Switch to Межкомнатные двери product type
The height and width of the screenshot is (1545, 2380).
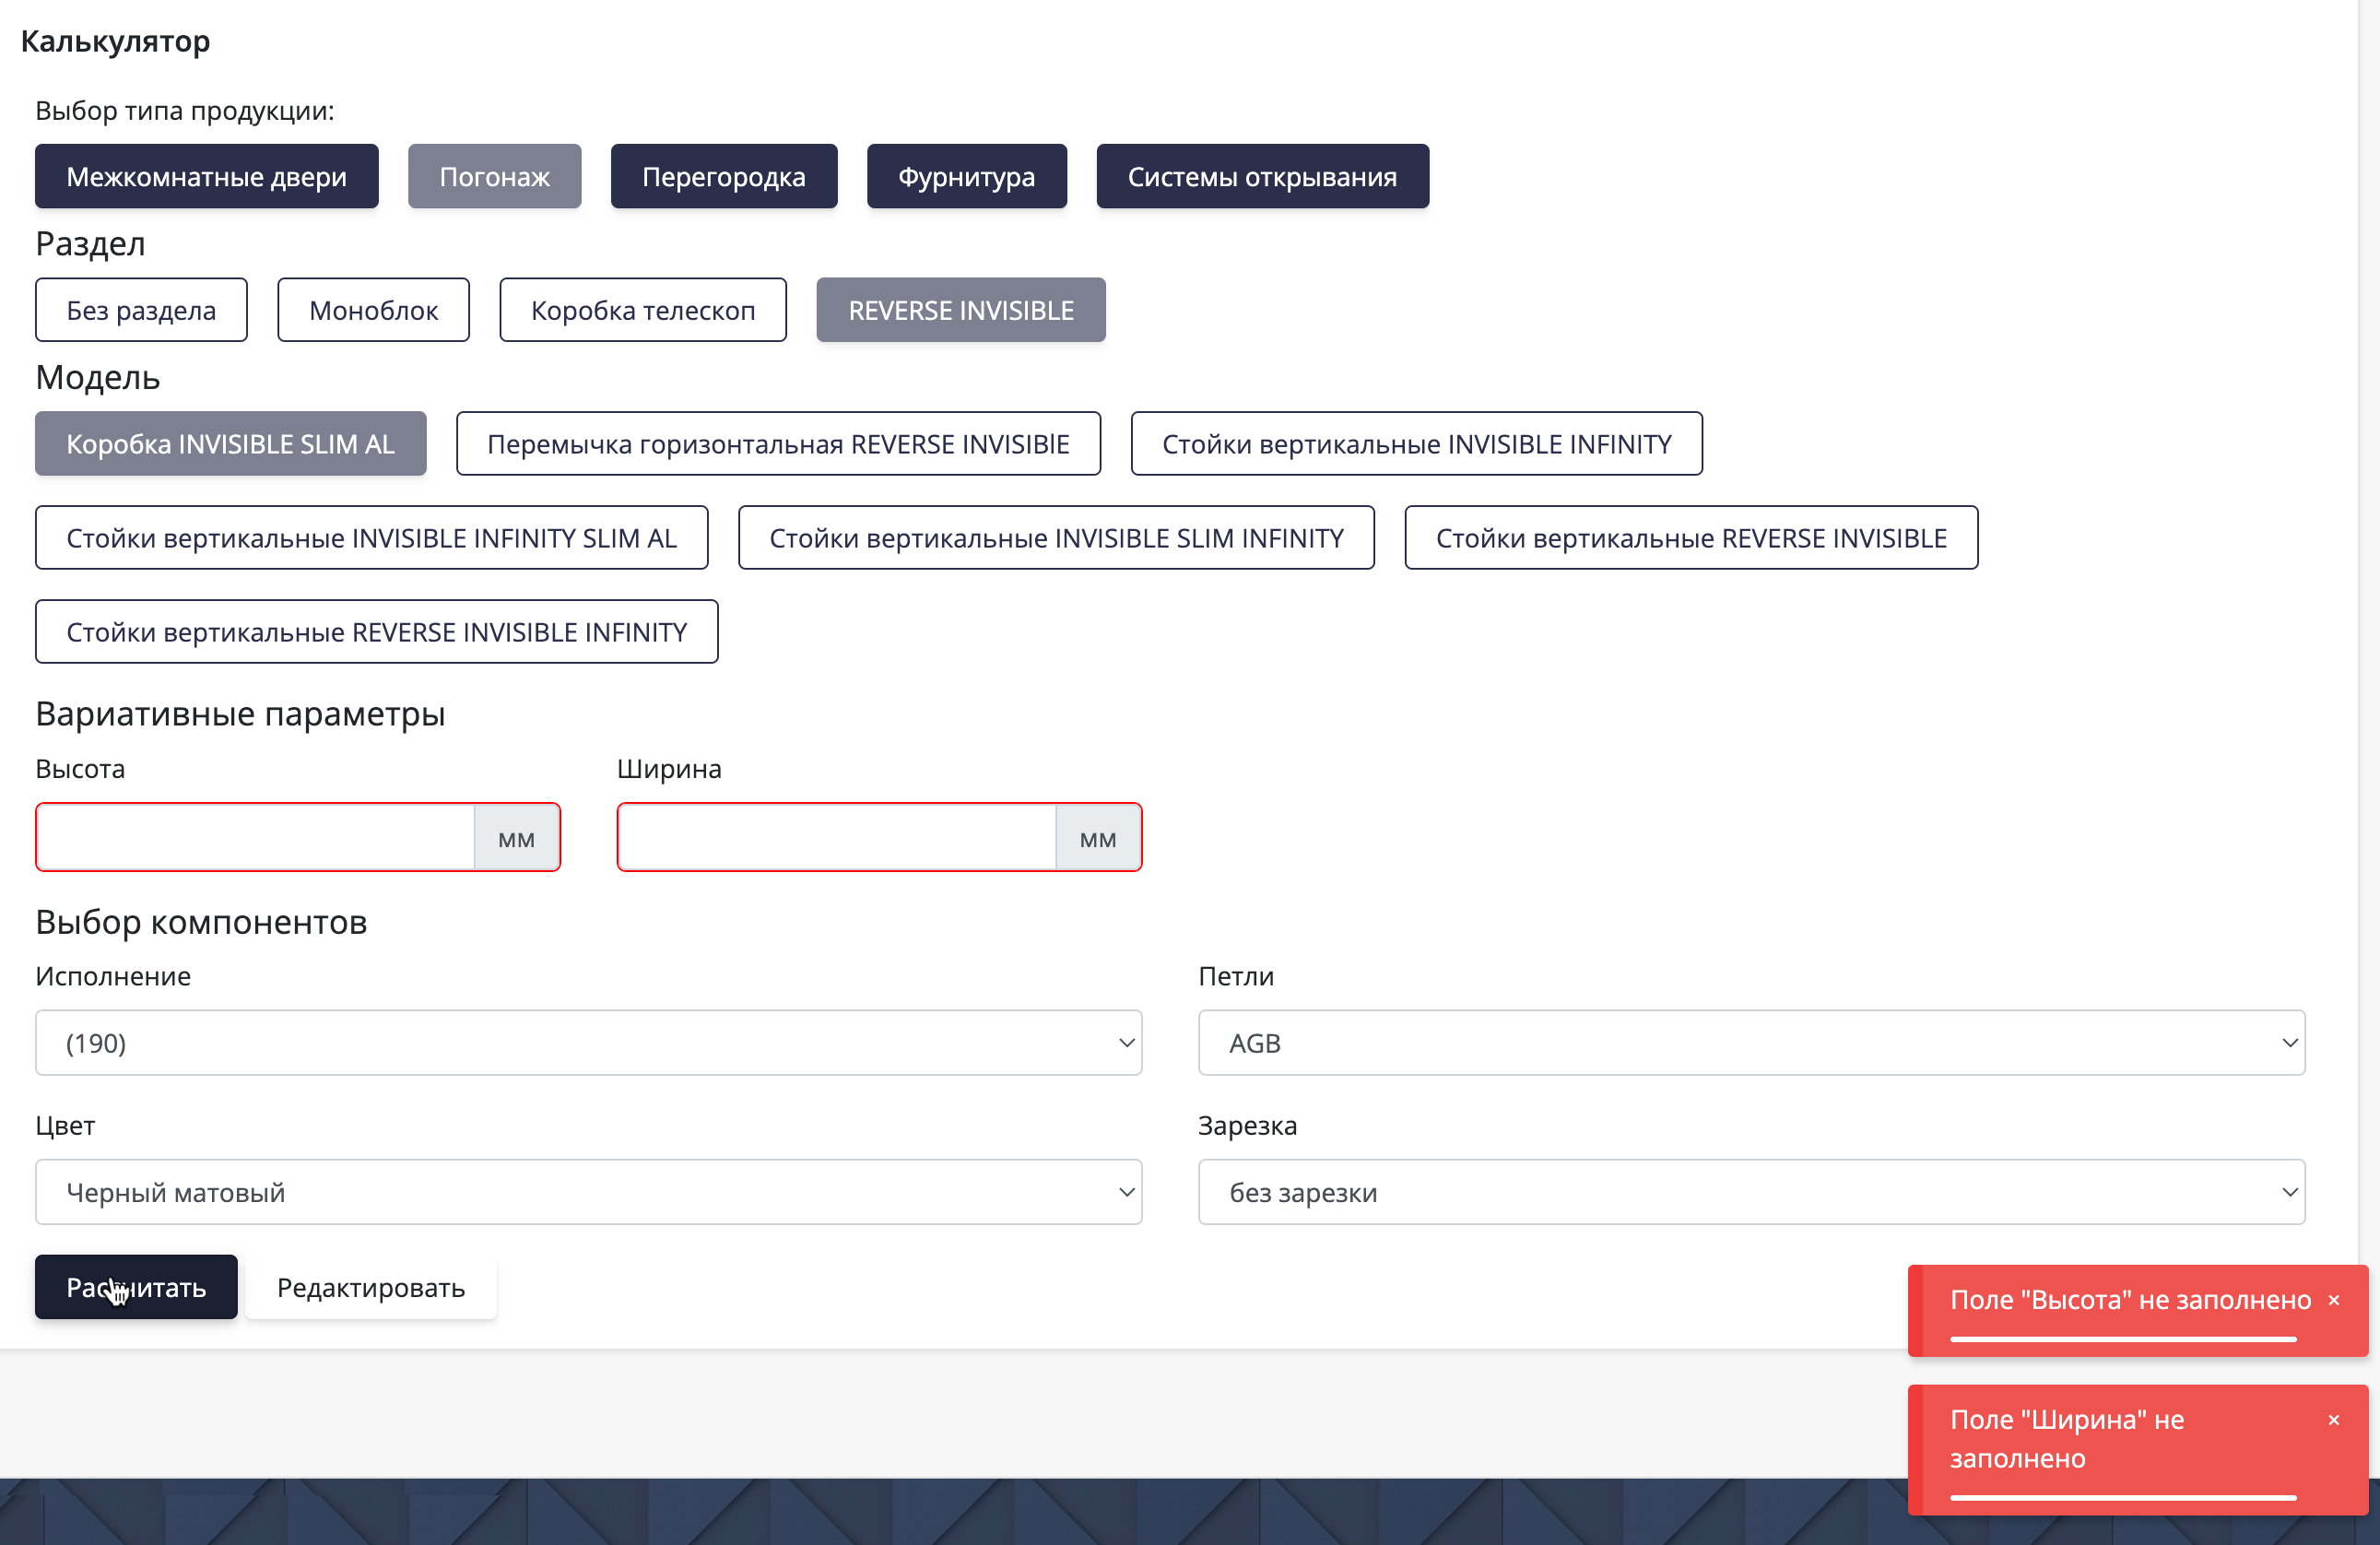pyautogui.click(x=206, y=176)
